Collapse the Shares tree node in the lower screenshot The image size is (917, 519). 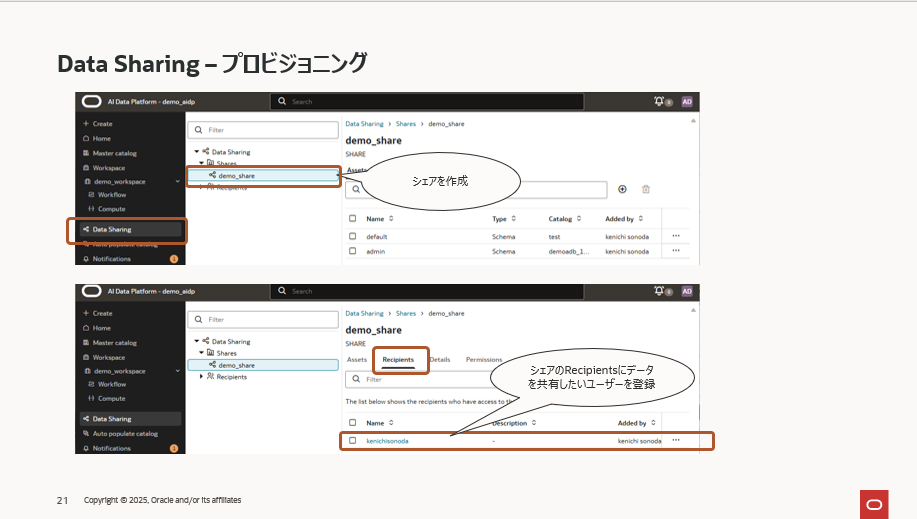202,353
